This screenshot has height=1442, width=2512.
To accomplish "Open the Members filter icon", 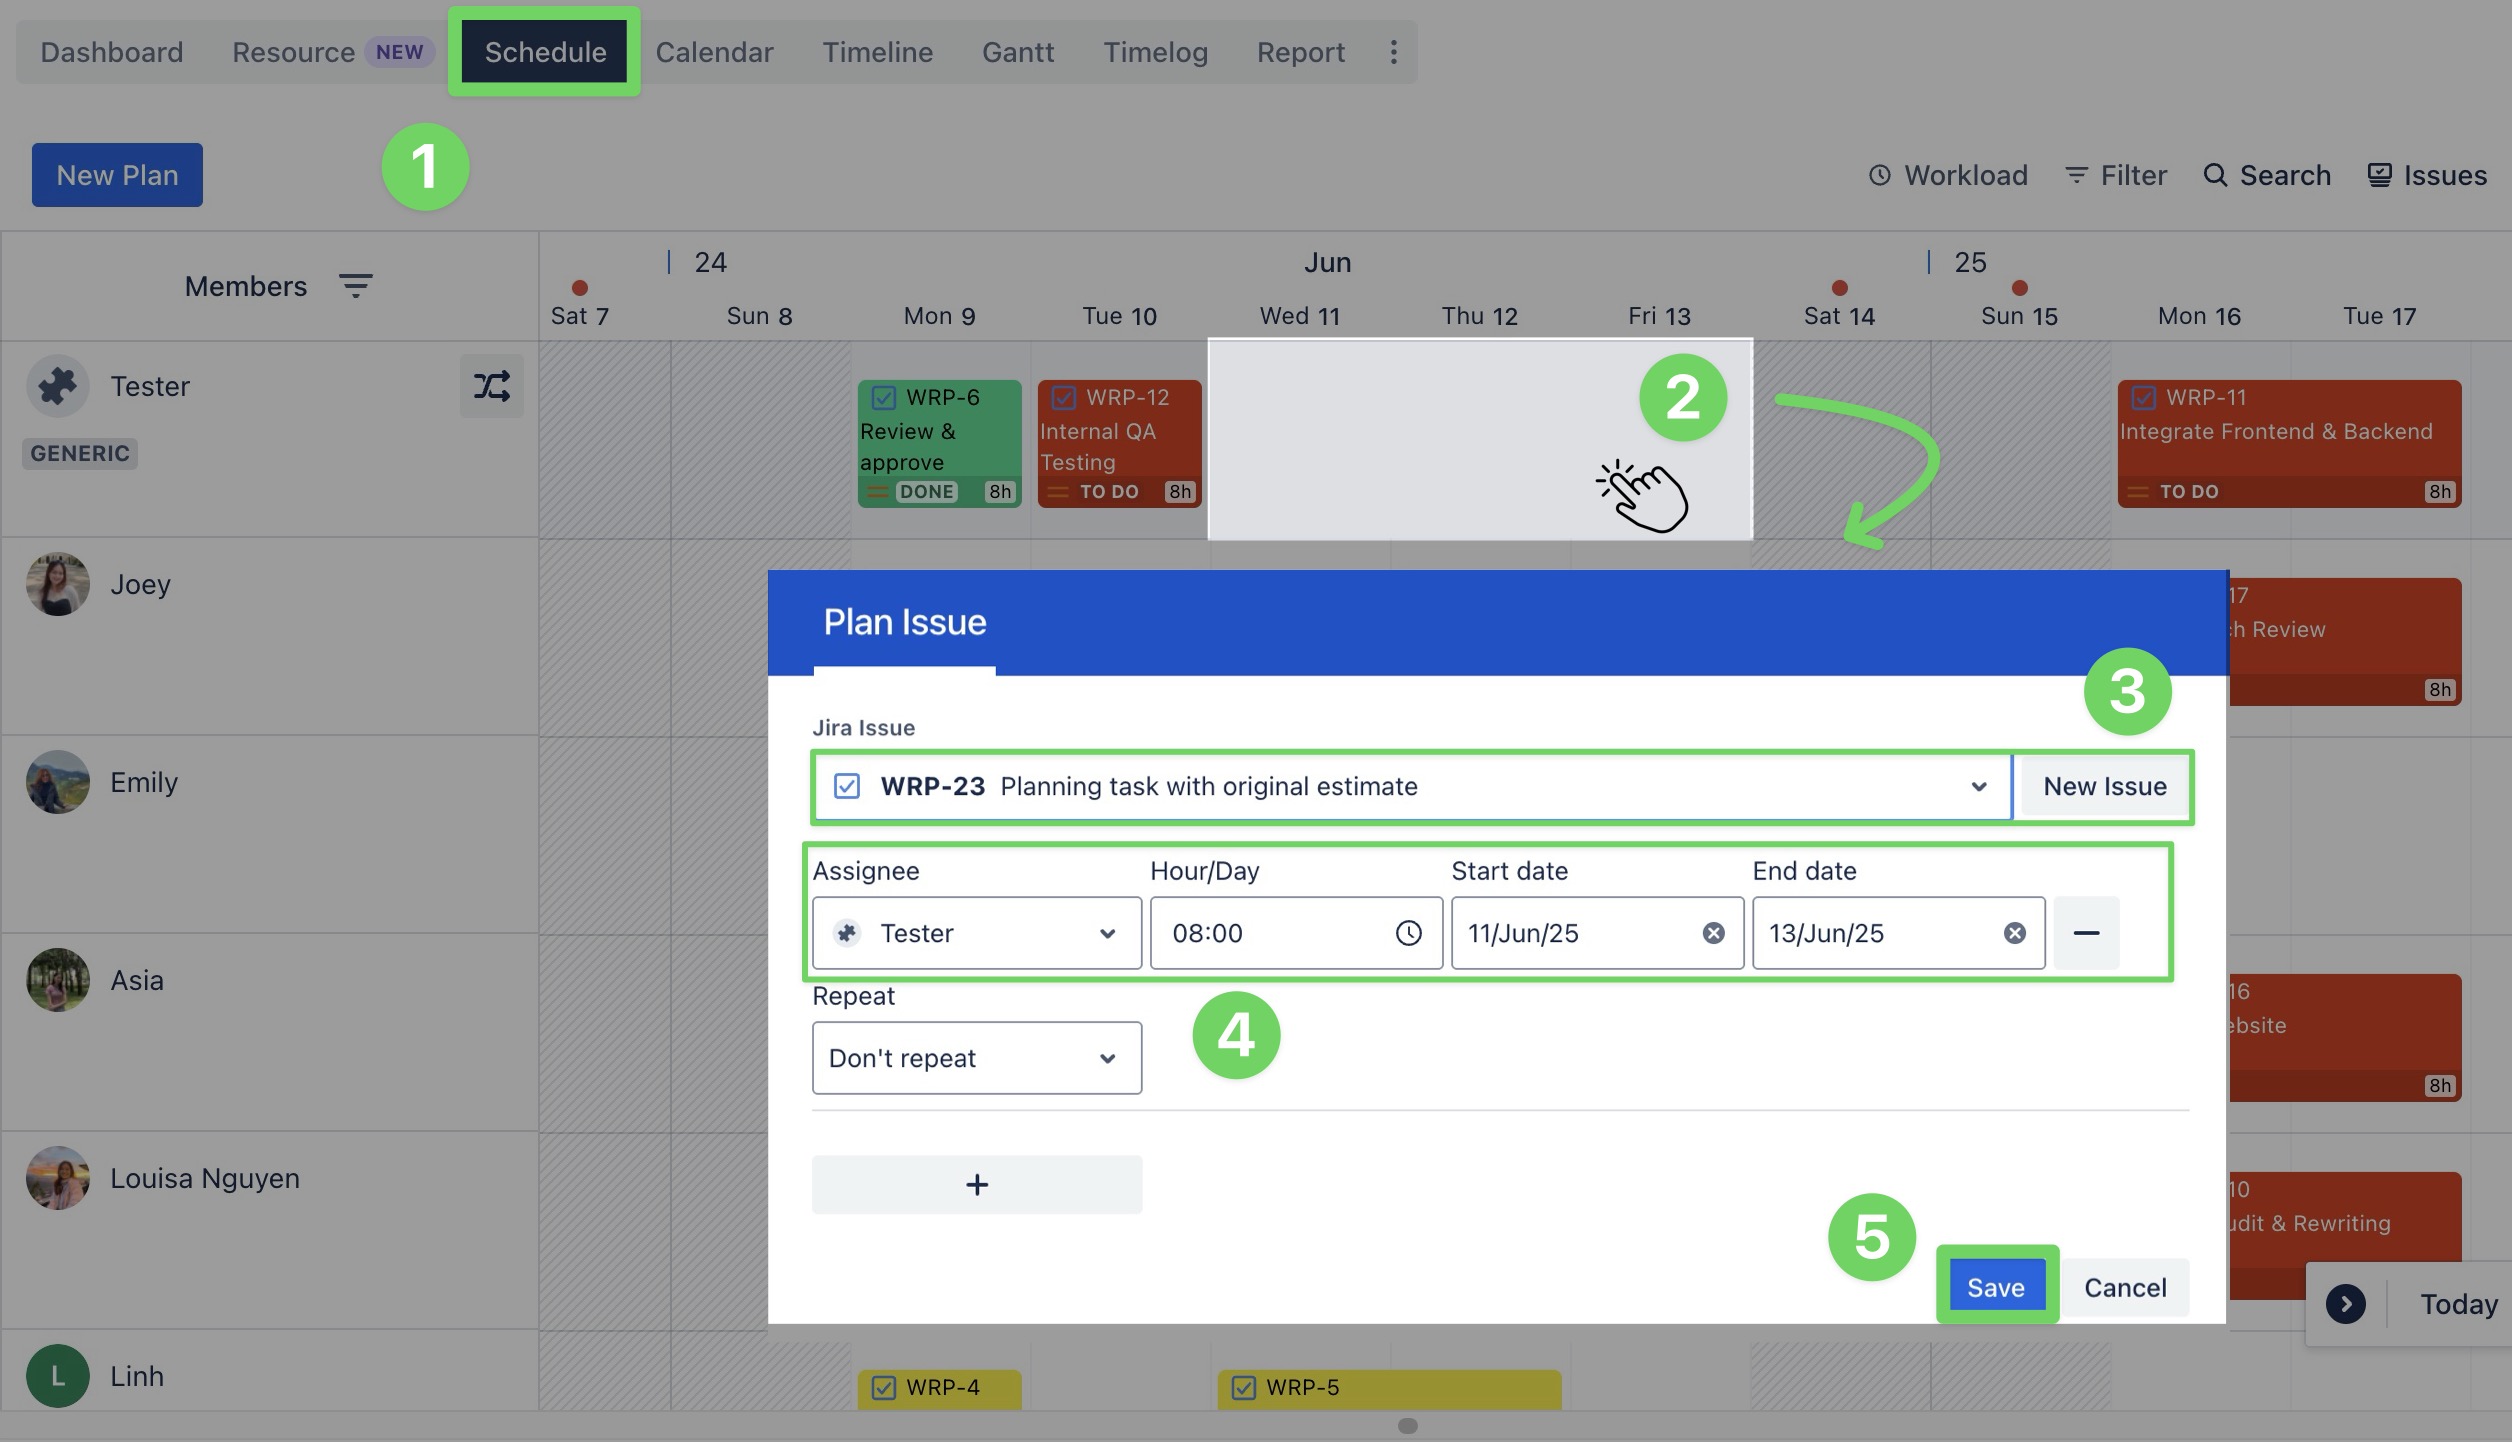I will pyautogui.click(x=355, y=286).
